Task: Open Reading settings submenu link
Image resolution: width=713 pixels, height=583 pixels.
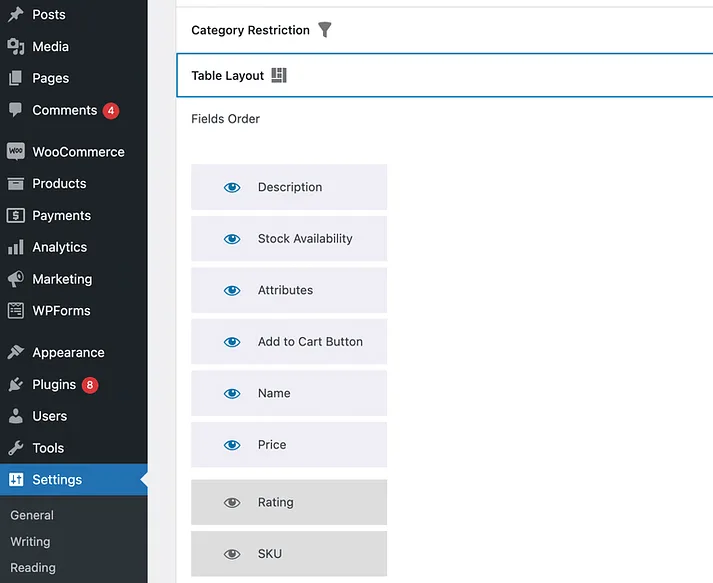Action: coord(33,568)
